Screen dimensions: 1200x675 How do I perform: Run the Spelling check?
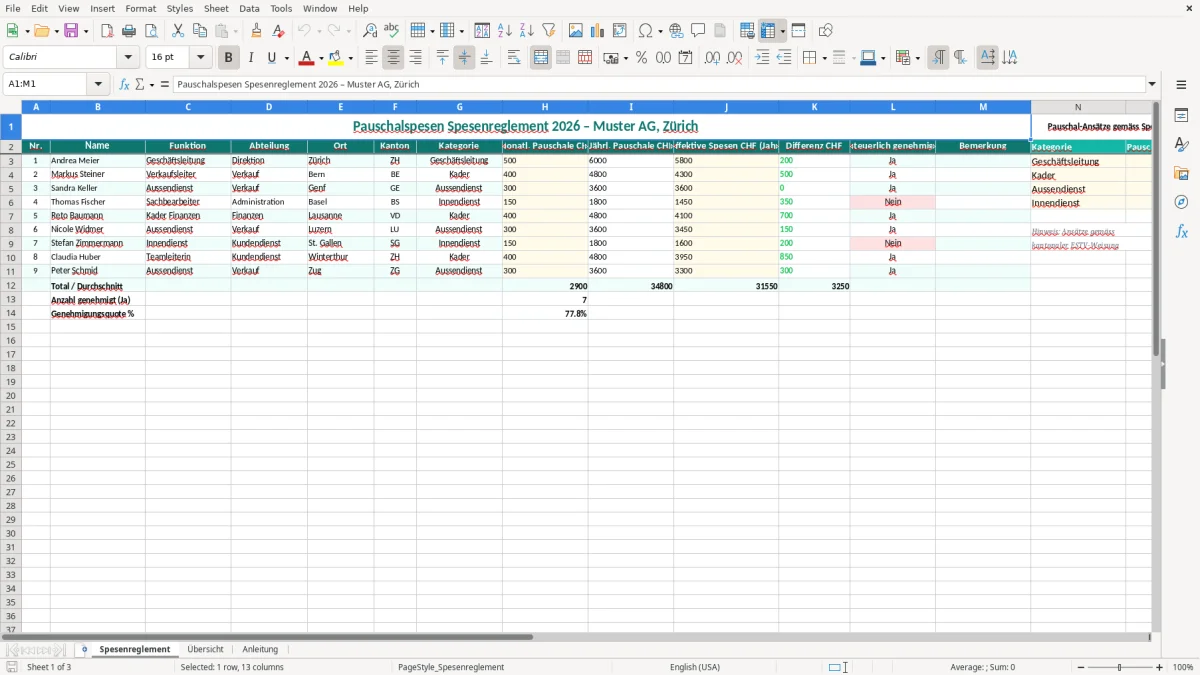392,31
